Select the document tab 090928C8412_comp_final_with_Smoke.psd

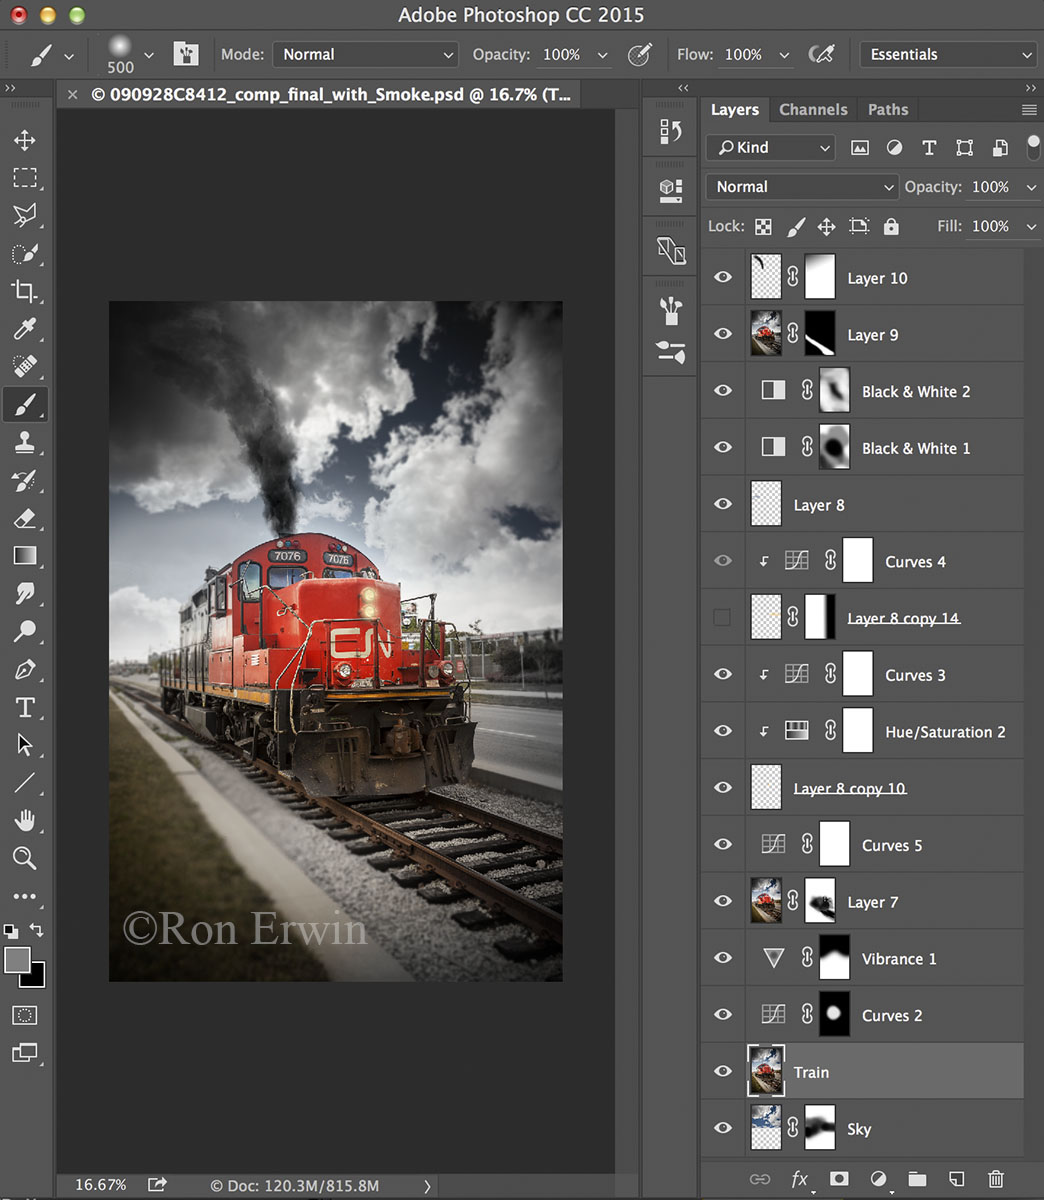[331, 95]
